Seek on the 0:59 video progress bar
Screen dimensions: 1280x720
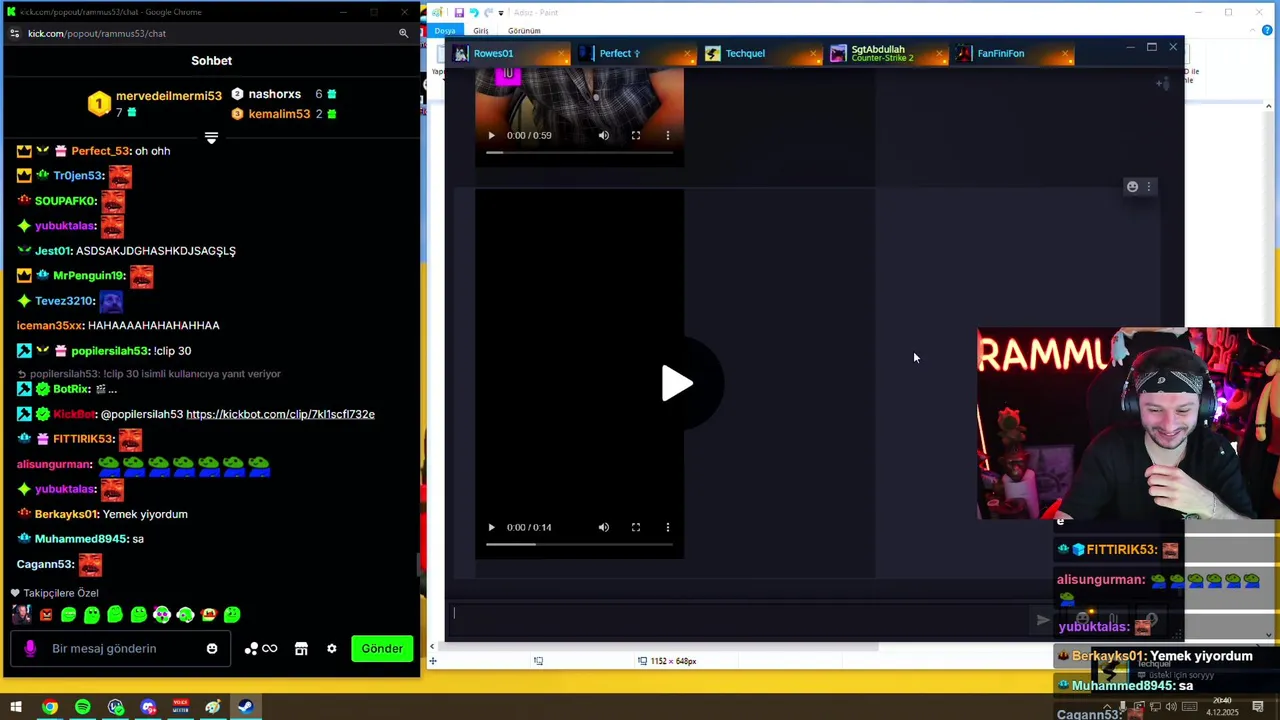pyautogui.click(x=580, y=152)
